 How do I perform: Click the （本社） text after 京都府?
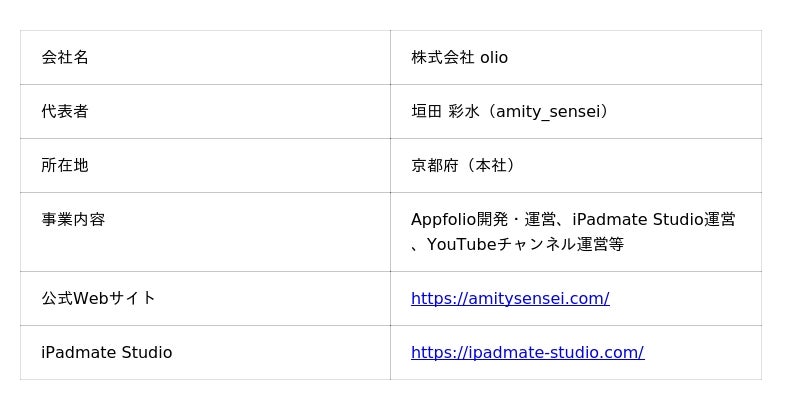click(x=490, y=165)
